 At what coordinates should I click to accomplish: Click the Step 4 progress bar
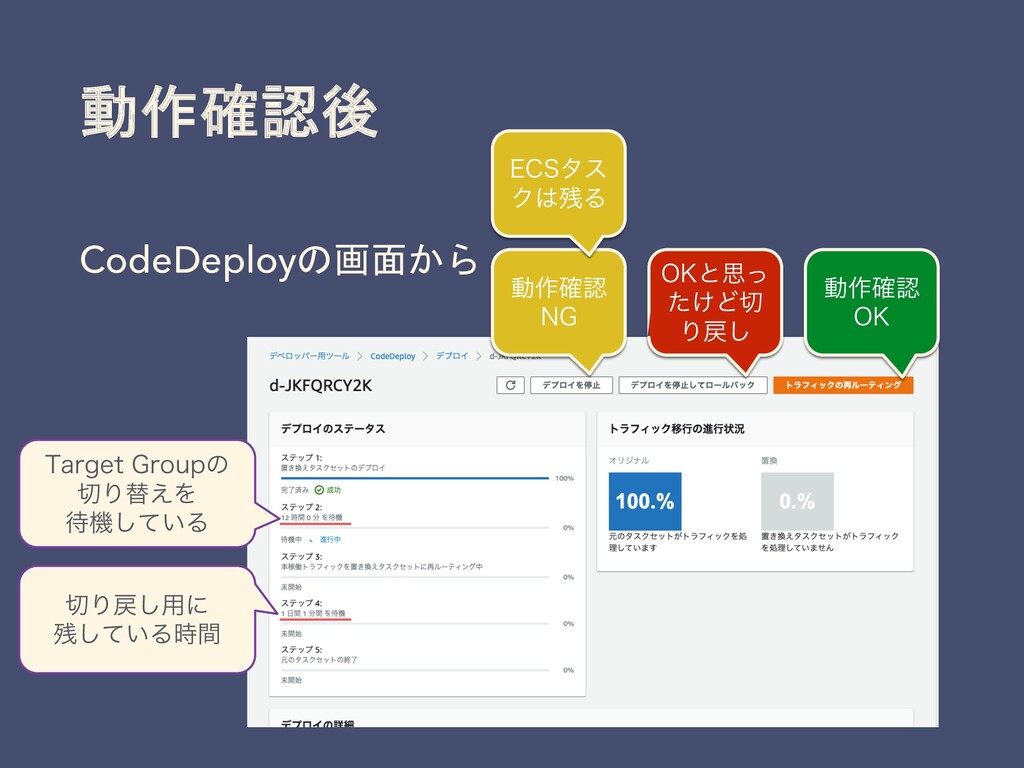click(415, 624)
